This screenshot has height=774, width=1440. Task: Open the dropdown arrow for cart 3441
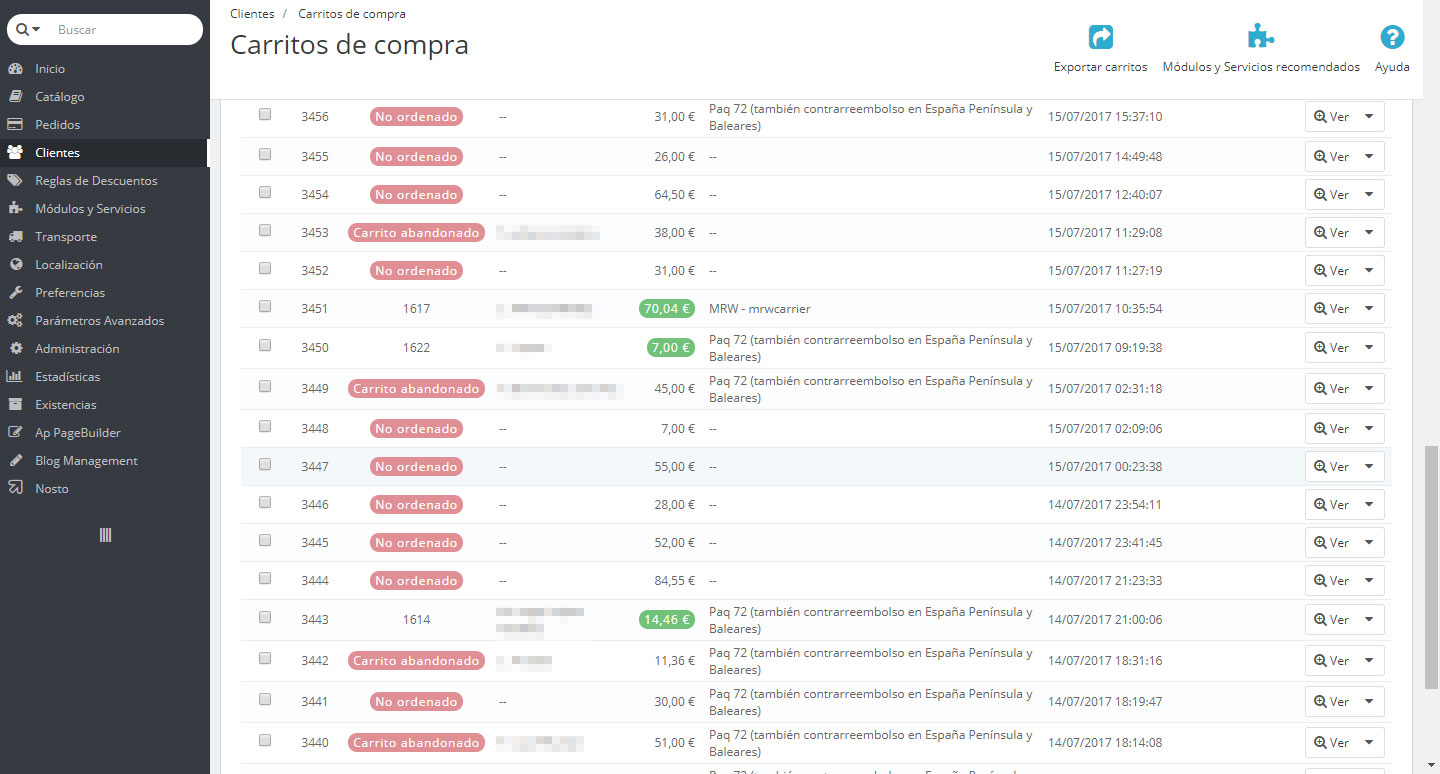click(1369, 702)
